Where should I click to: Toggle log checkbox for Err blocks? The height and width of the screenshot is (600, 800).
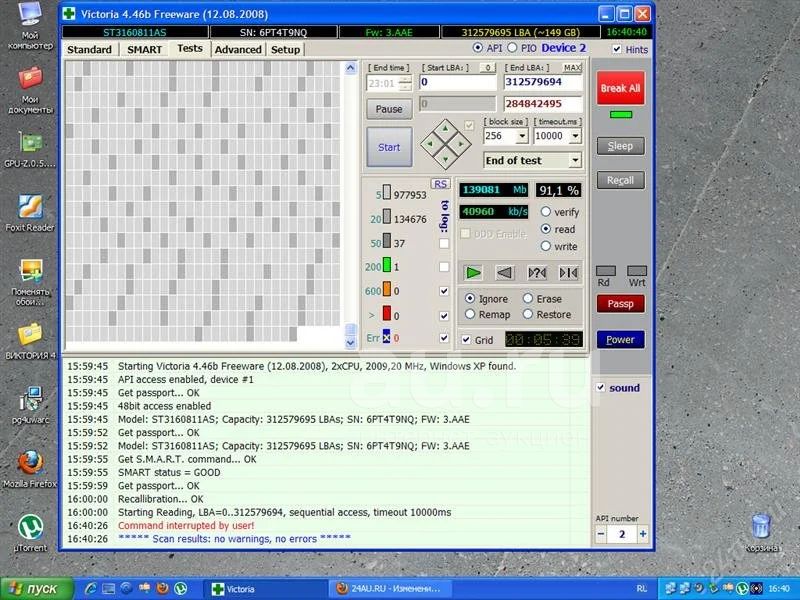tap(444, 338)
